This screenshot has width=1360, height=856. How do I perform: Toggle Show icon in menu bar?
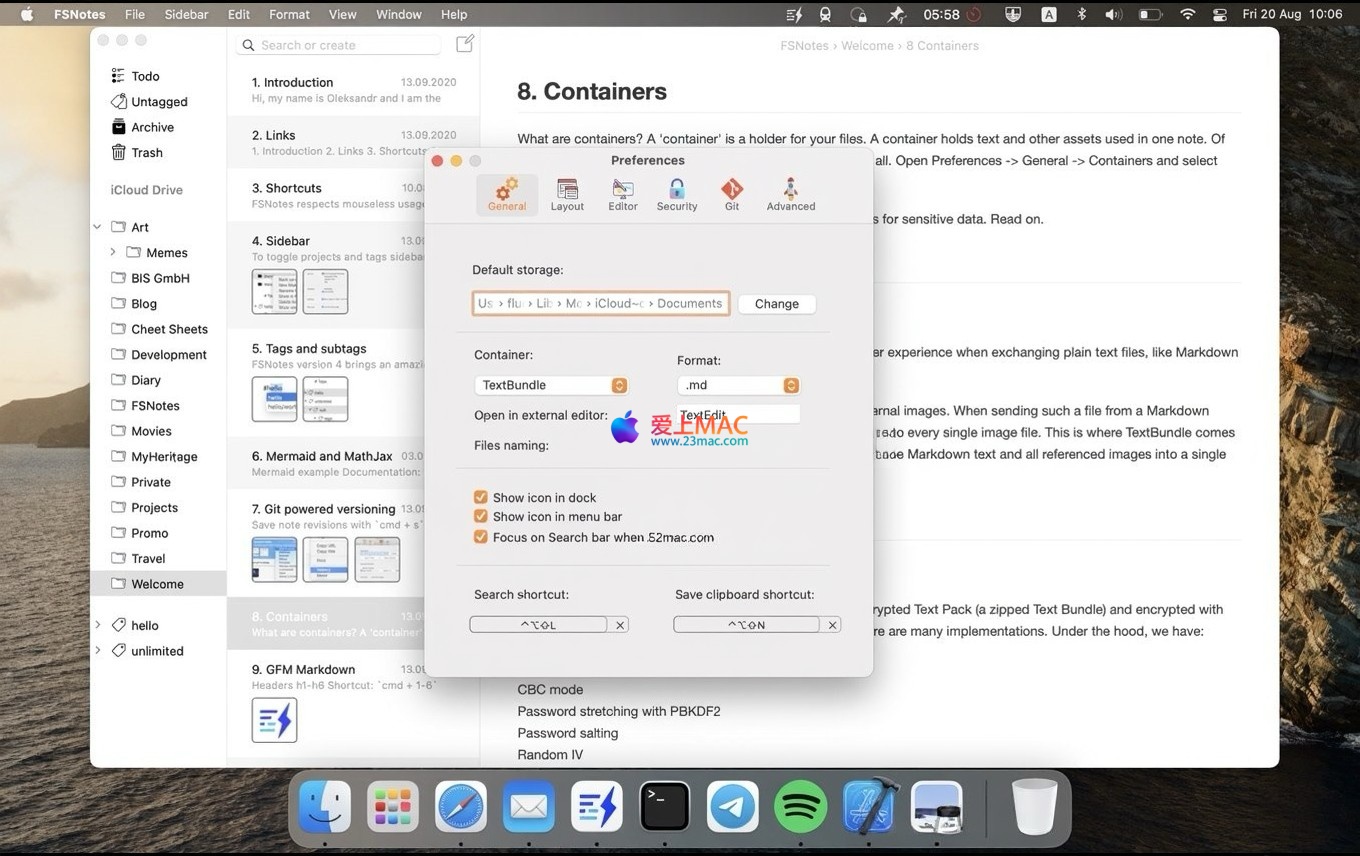tap(481, 517)
